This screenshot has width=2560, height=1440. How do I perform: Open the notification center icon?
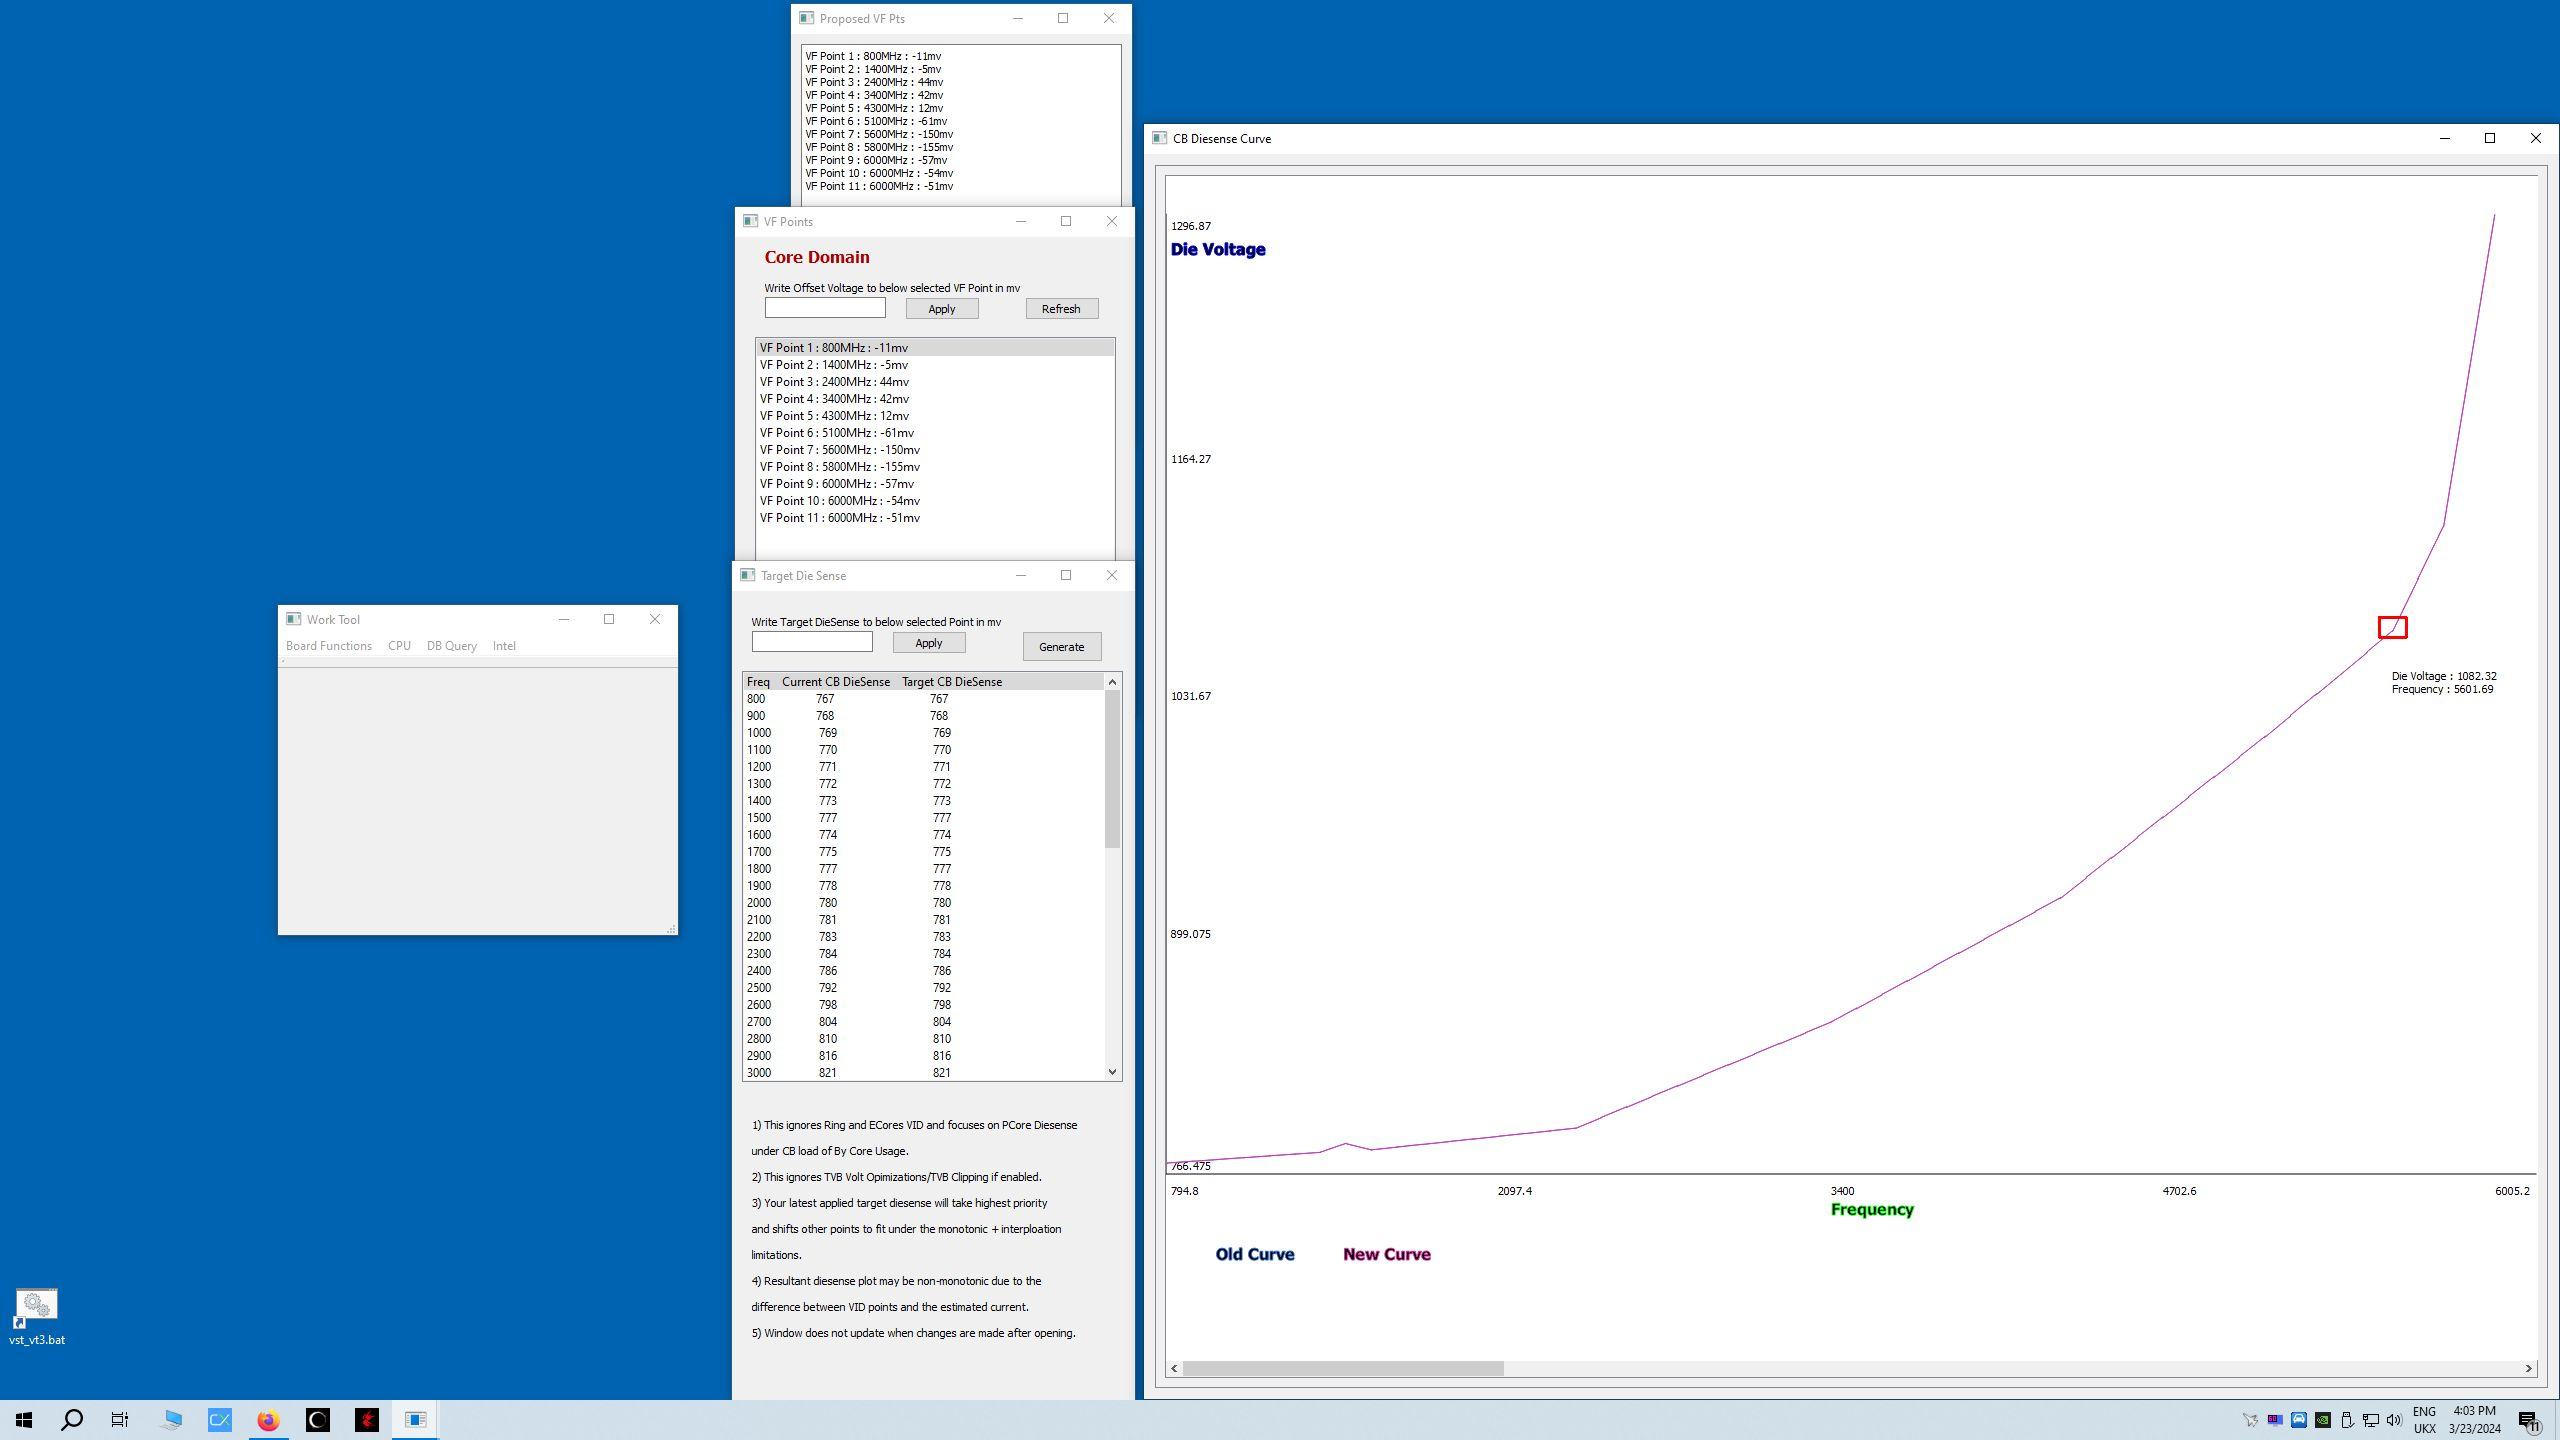pyautogui.click(x=2529, y=1420)
